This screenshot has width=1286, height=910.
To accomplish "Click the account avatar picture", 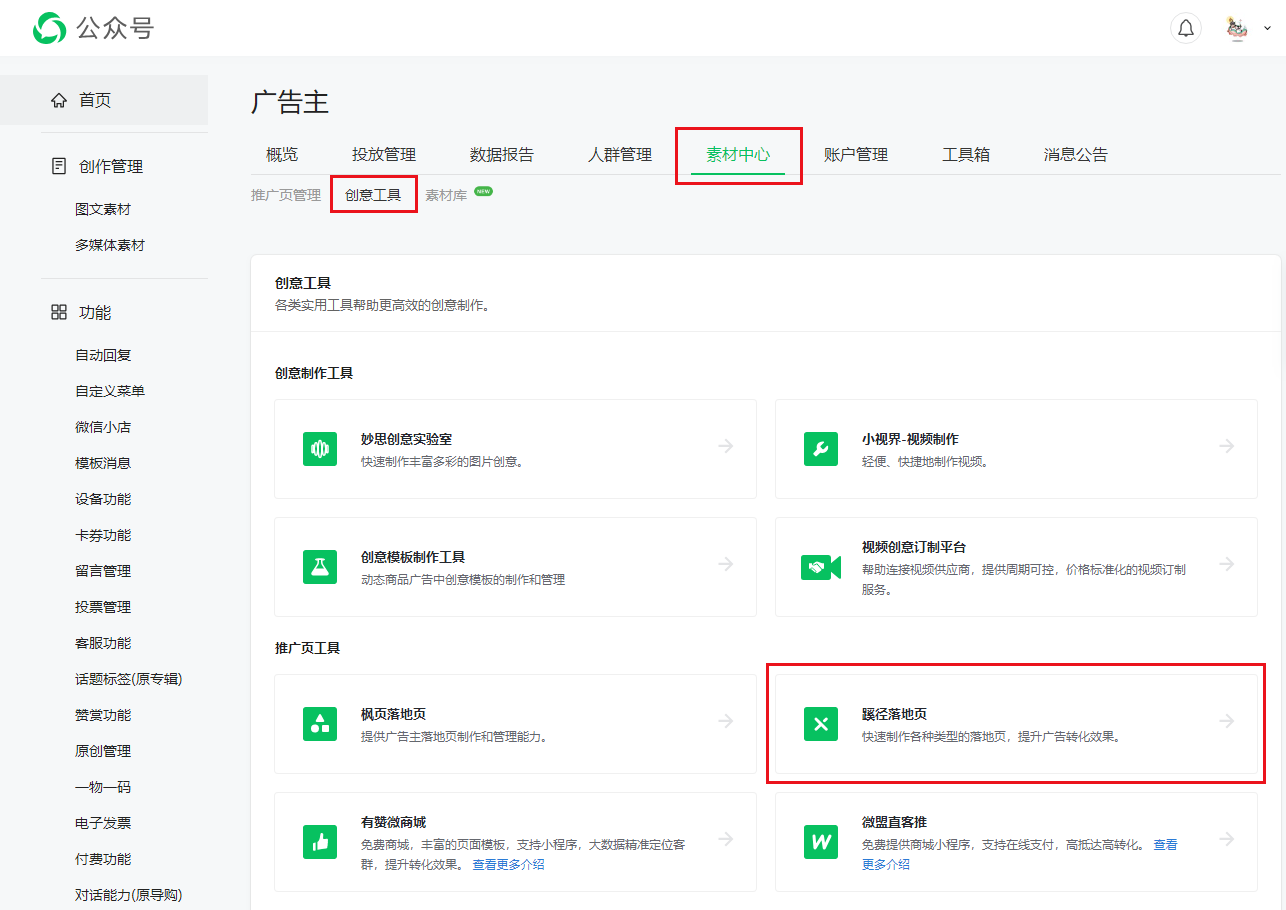I will 1237,28.
